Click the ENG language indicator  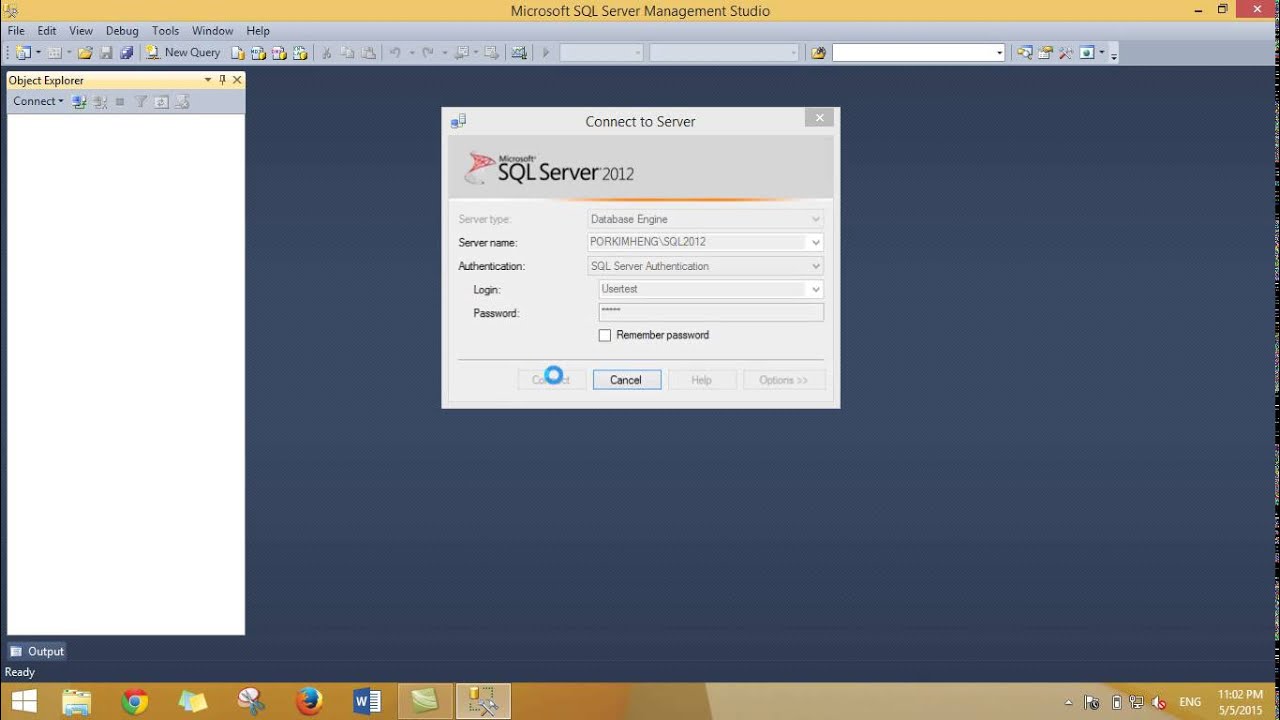1190,702
